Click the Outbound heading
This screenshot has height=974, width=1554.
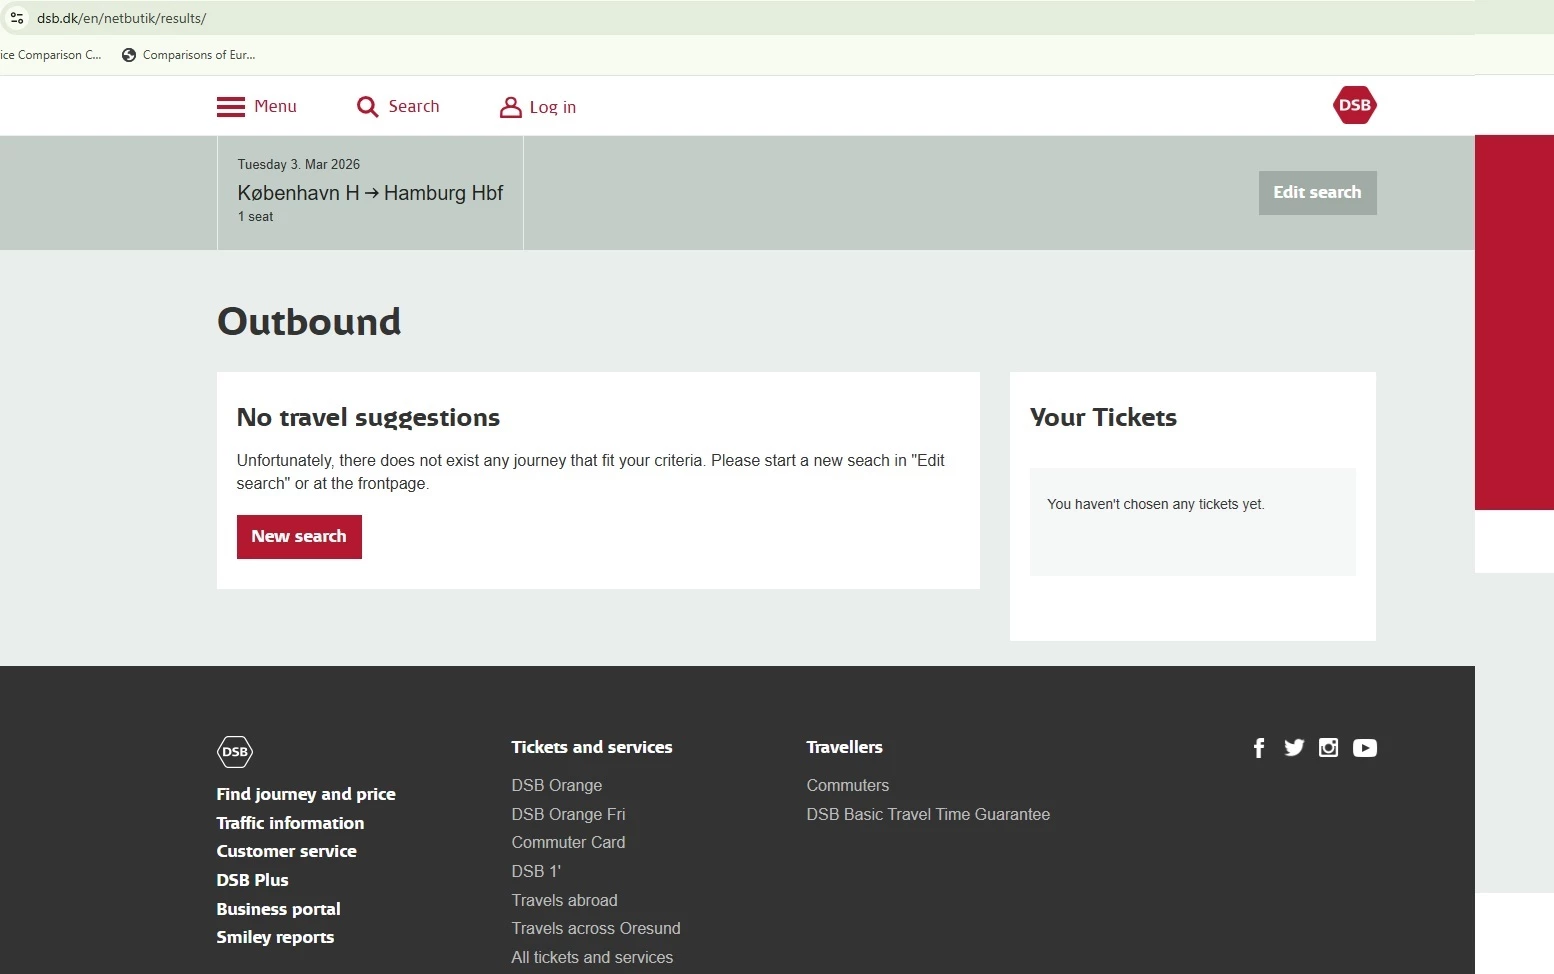click(x=309, y=322)
